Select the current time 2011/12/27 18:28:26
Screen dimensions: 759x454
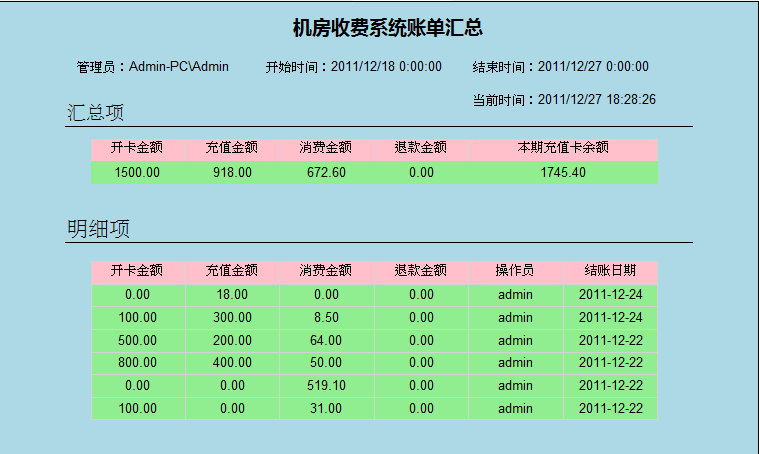[597, 99]
